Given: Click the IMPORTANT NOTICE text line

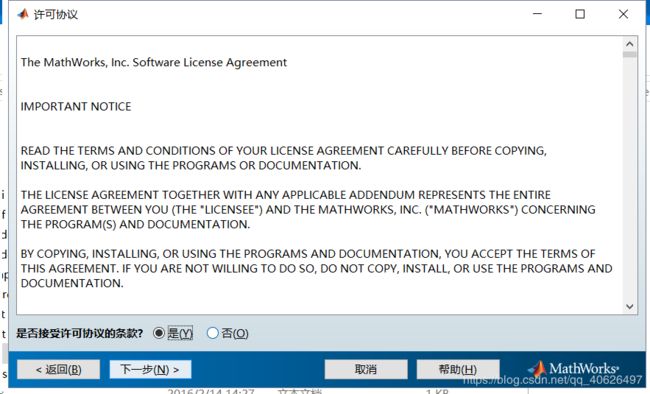Looking at the screenshot, I should click(76, 107).
